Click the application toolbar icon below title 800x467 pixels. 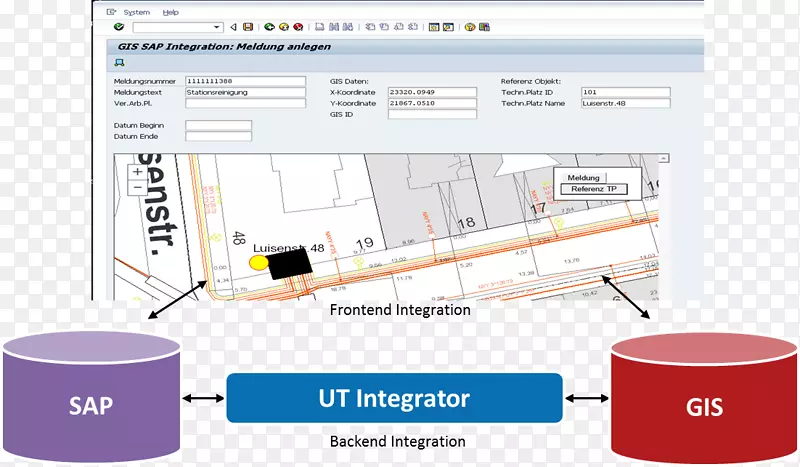point(119,62)
